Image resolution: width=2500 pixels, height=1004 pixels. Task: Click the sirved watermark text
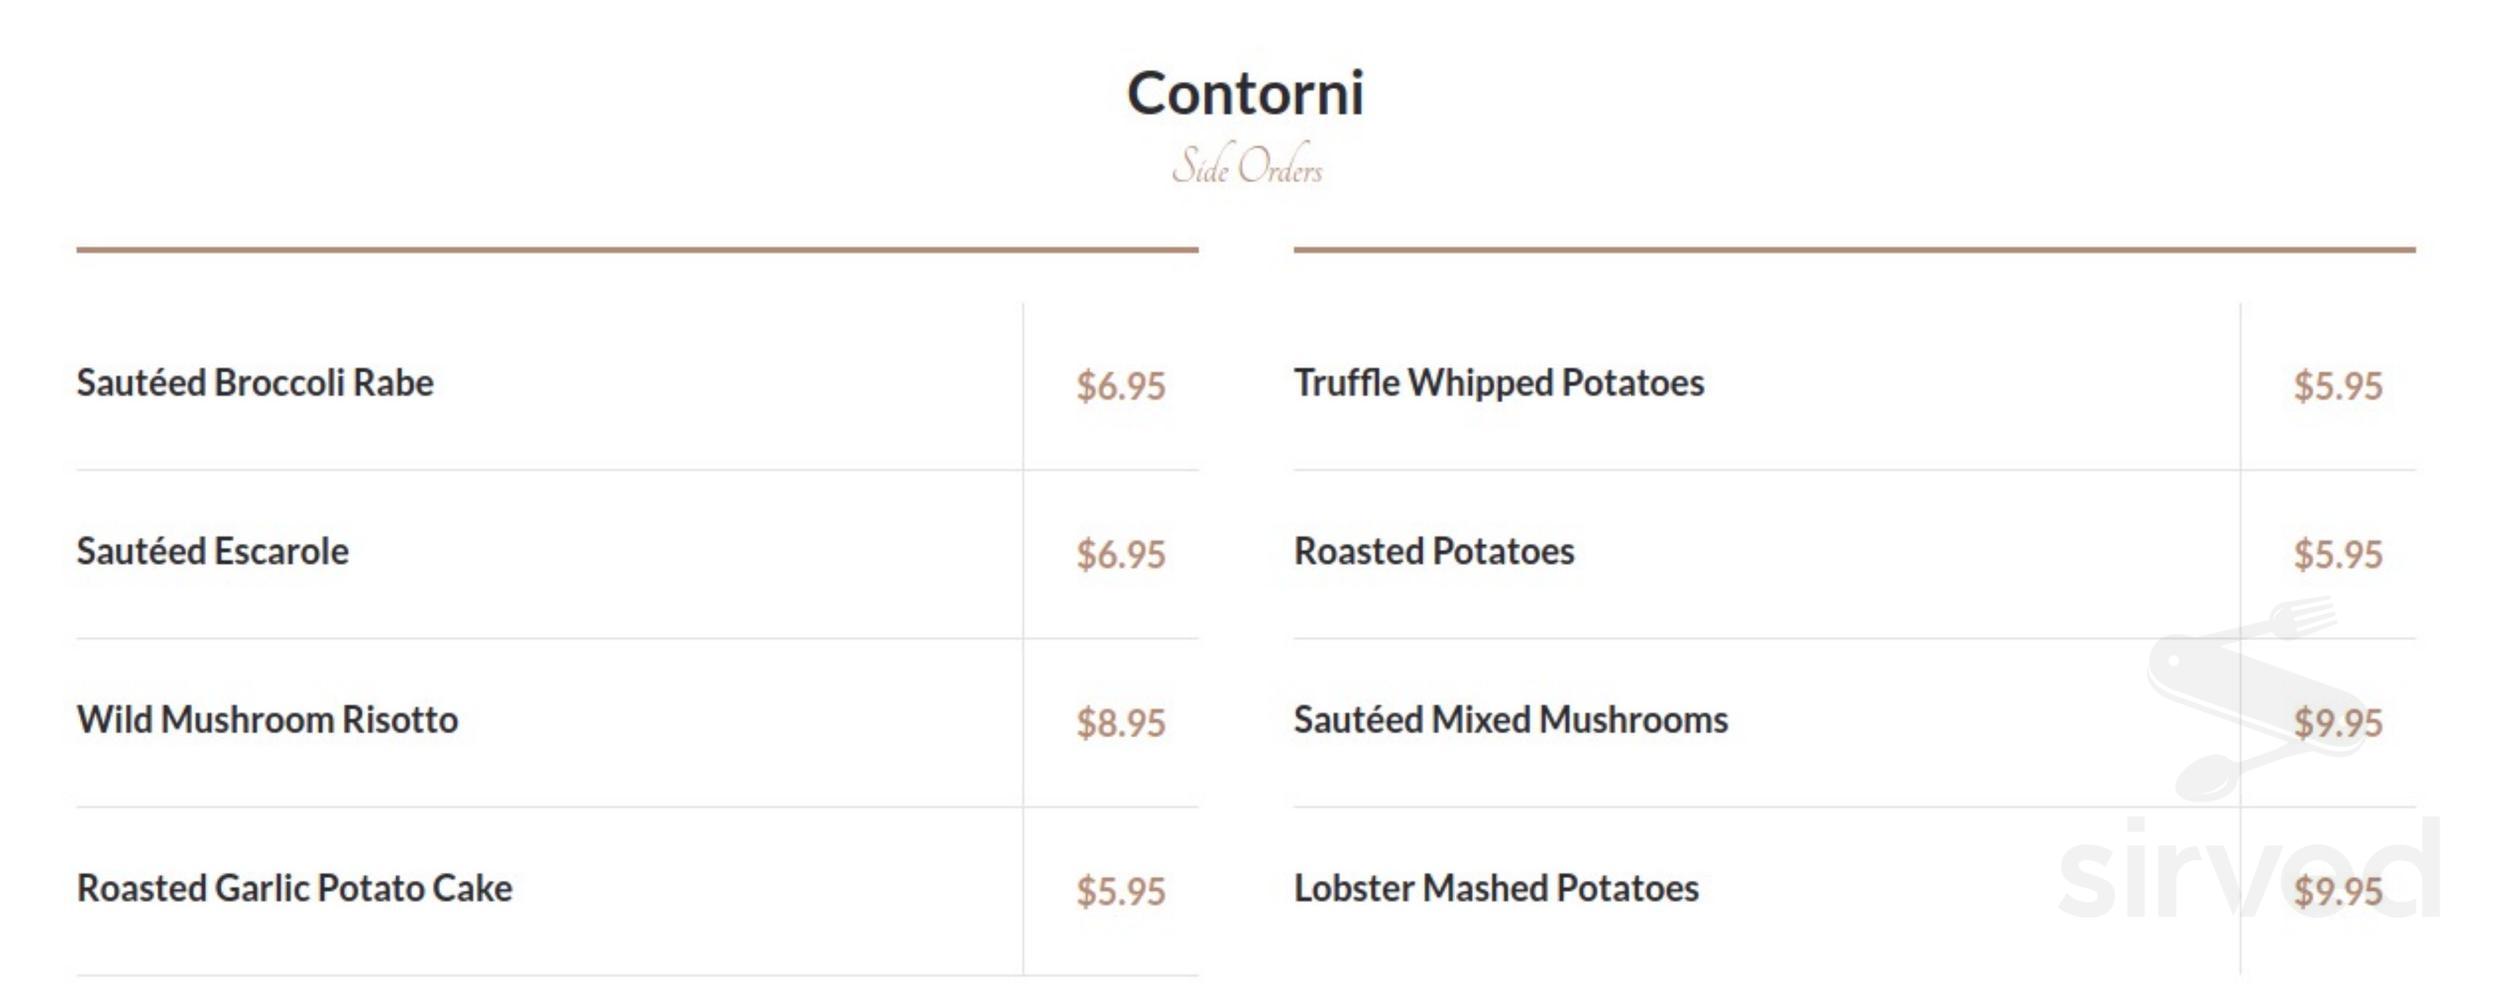pyautogui.click(x=2249, y=868)
